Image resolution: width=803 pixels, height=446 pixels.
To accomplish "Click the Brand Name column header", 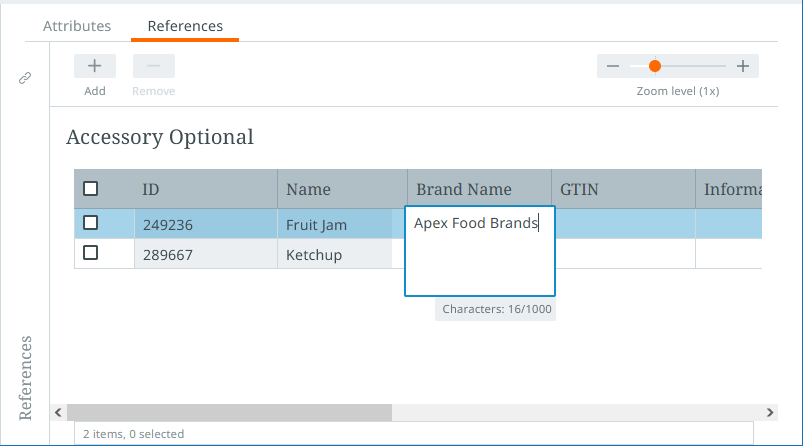I will coord(464,189).
